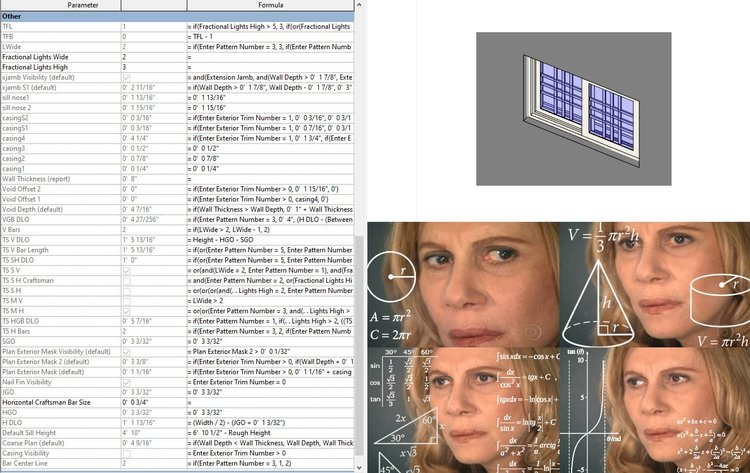Viewport: 750px width, 473px height.
Task: Edit the Fractional Lights Wide value
Action: pos(151,57)
